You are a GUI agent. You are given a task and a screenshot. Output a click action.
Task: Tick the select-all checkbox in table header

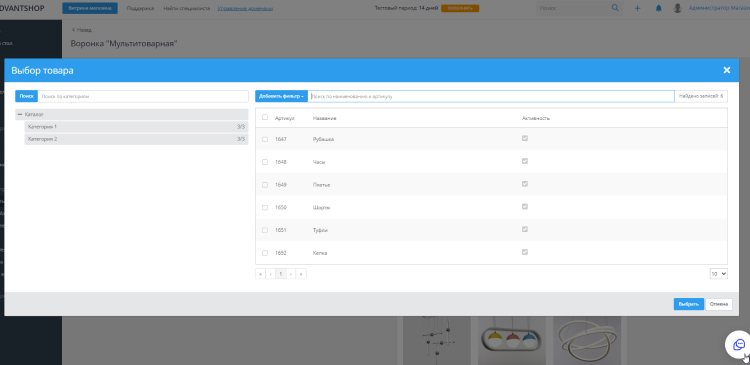[265, 117]
